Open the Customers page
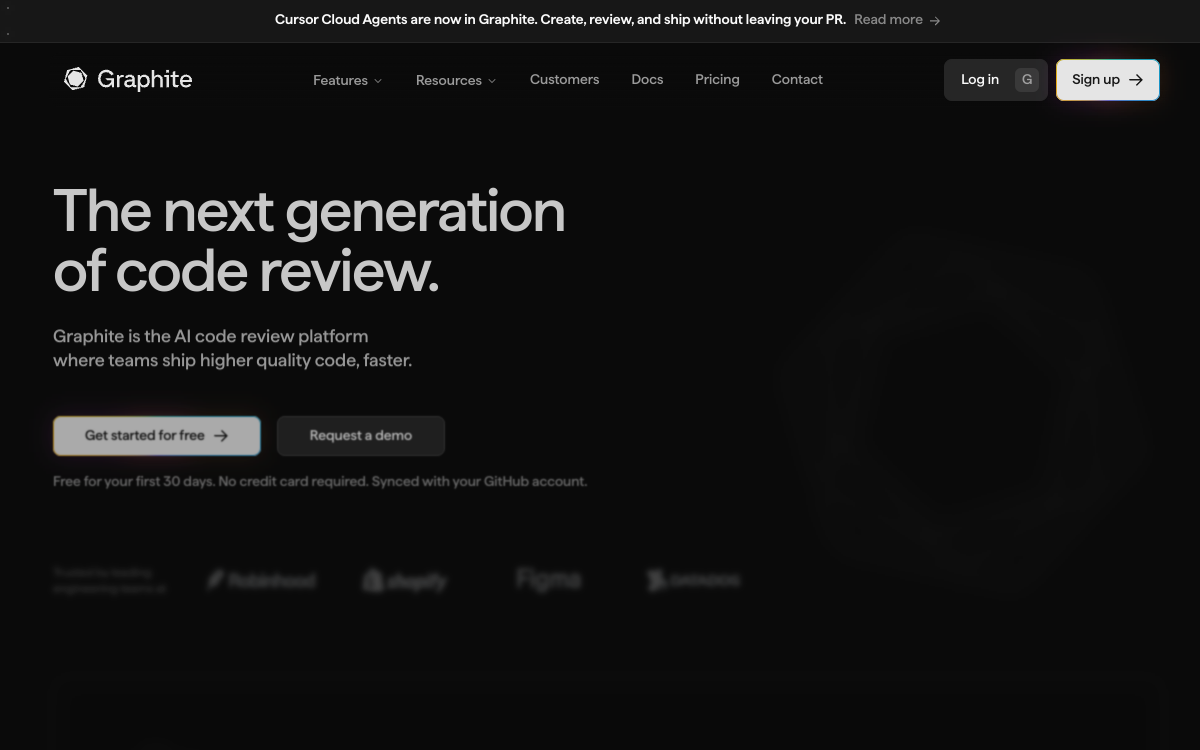The image size is (1200, 750). click(564, 79)
